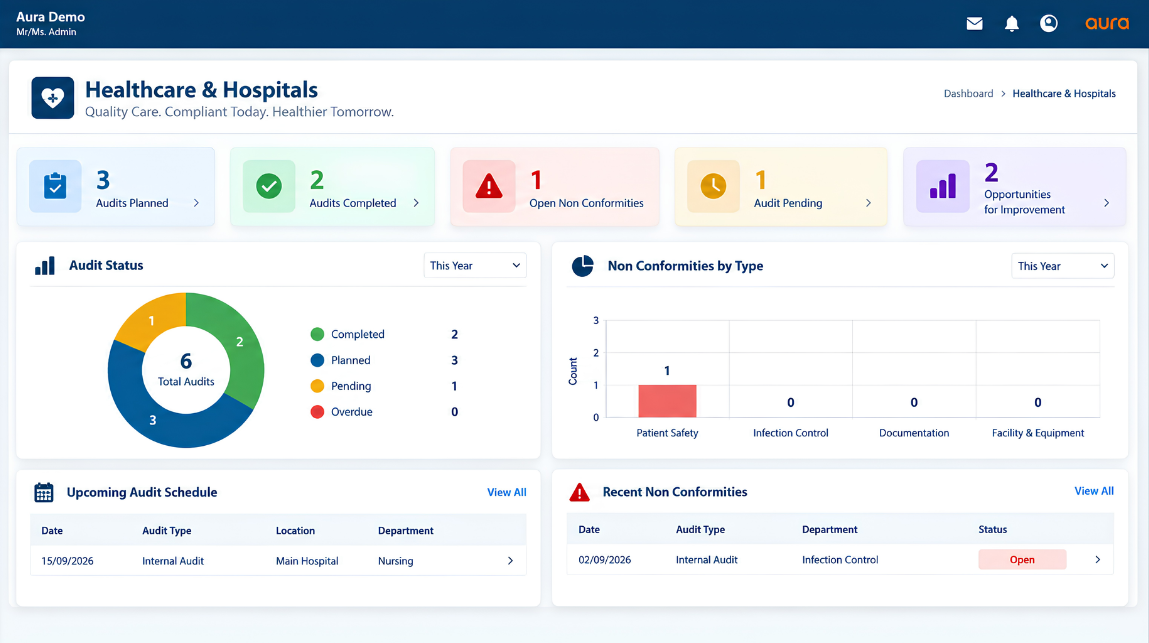1149x643 pixels.
Task: Click the Infection Control department cell
Action: (x=840, y=559)
